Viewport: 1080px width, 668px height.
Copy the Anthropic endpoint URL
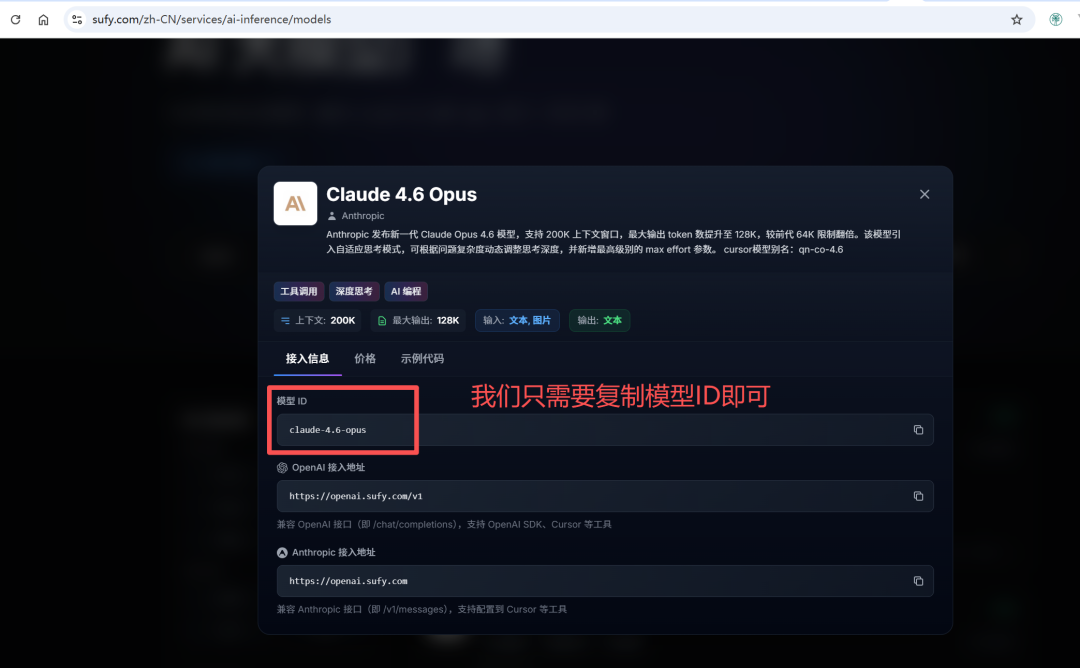click(918, 581)
